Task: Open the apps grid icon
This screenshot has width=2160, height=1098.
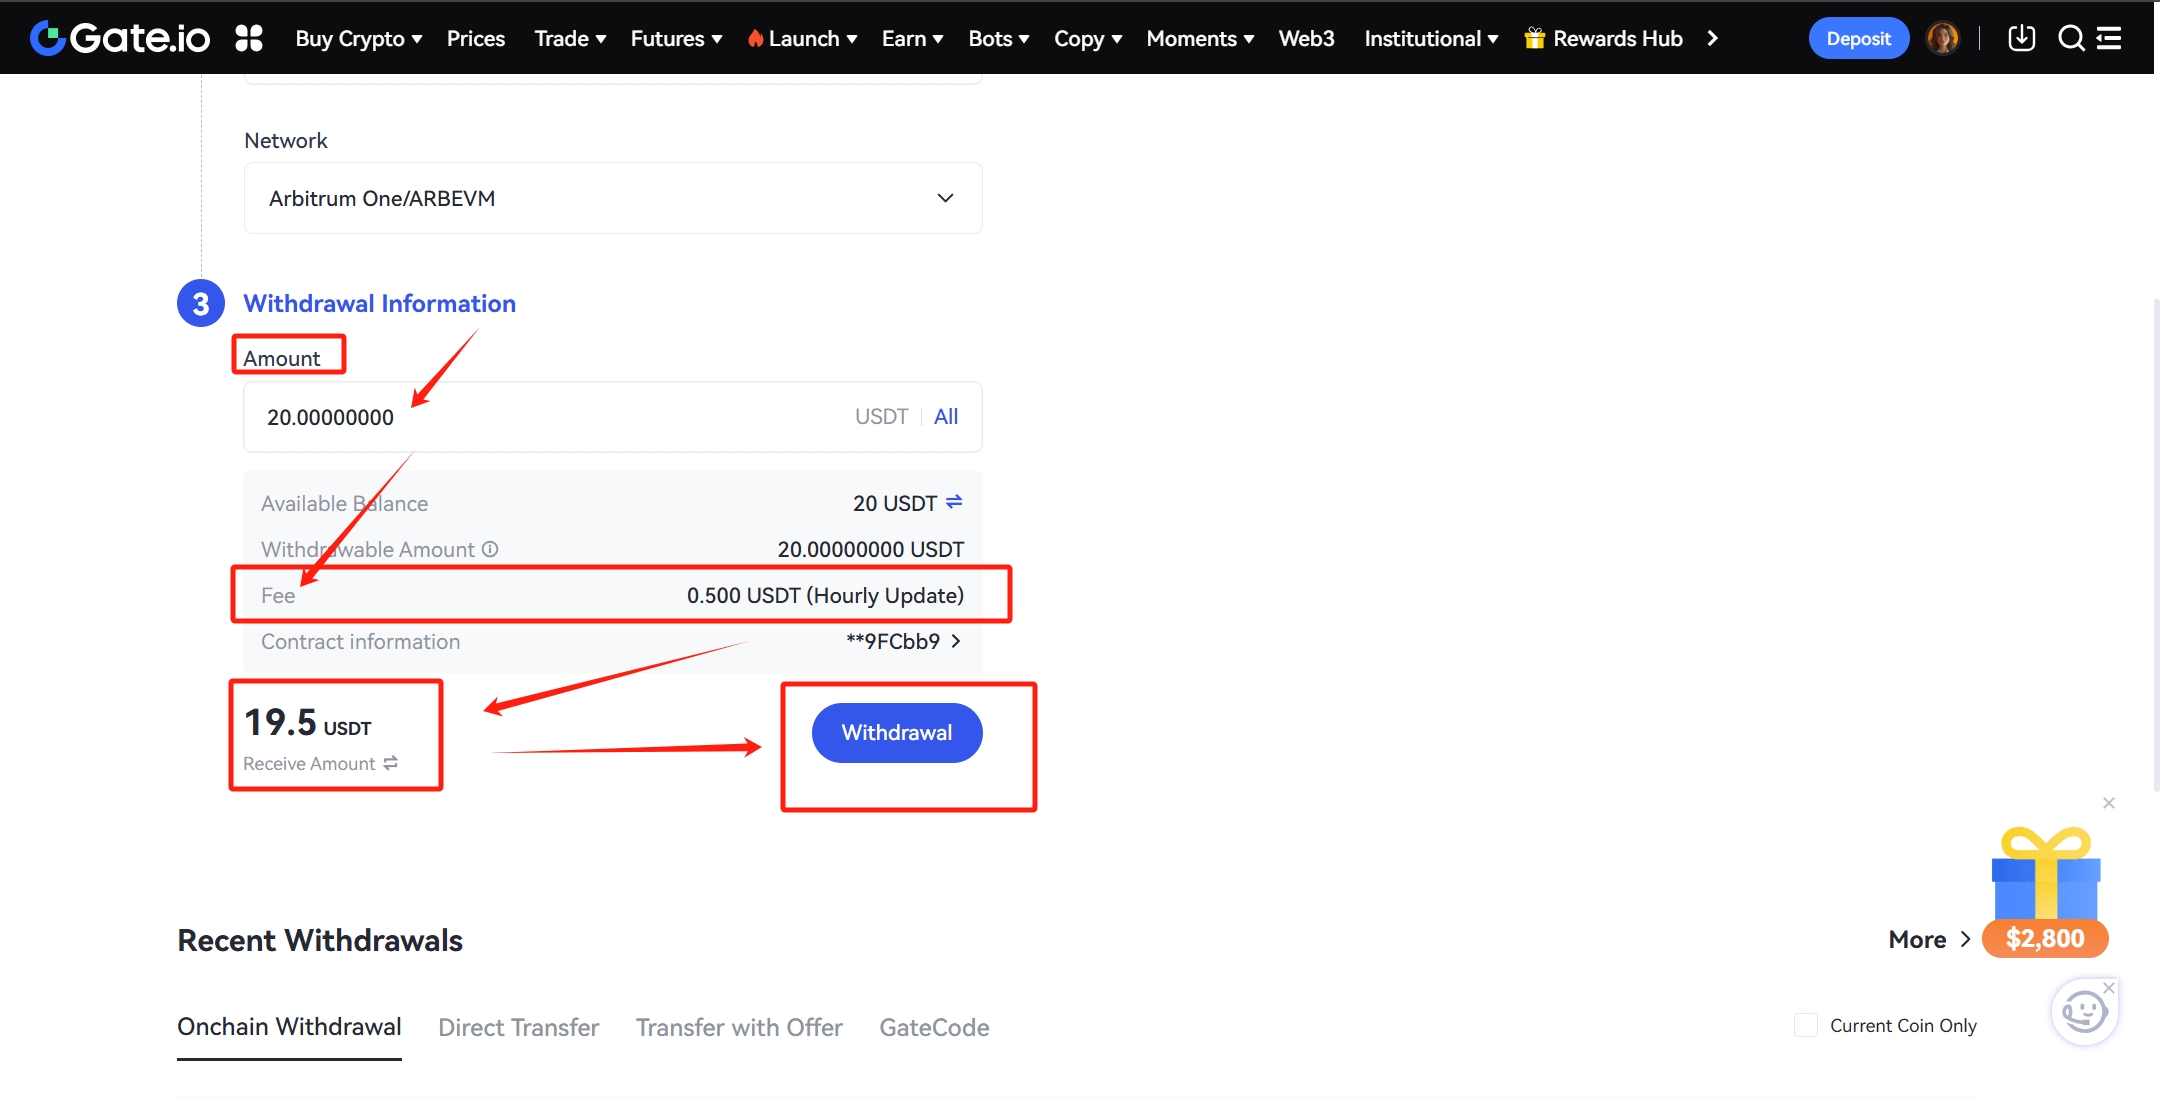Action: [x=248, y=38]
